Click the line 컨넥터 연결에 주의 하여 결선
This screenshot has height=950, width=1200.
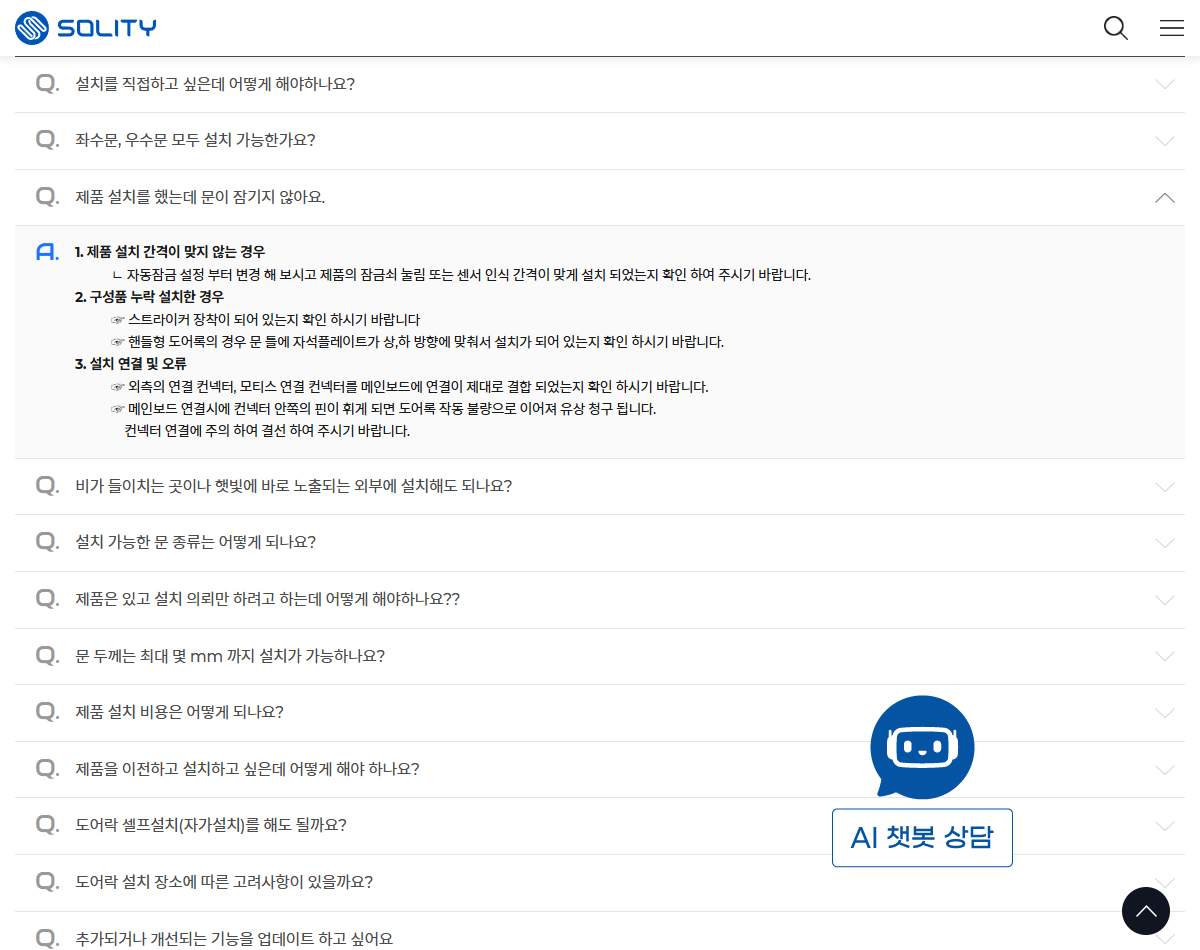pos(267,431)
